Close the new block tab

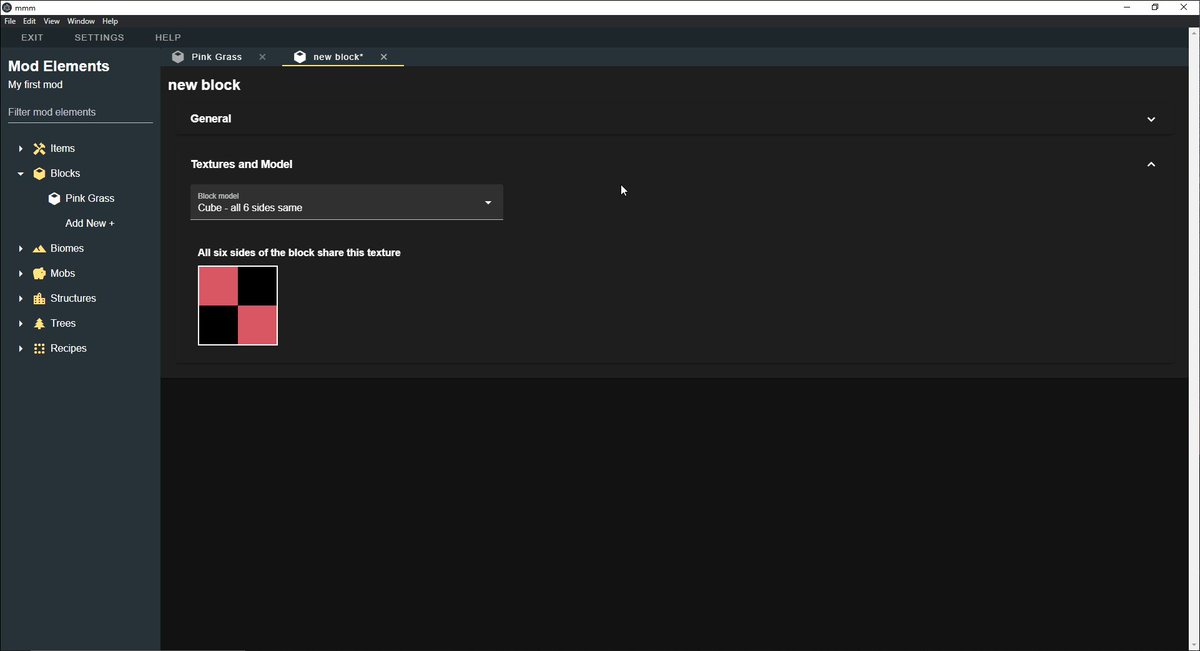383,57
